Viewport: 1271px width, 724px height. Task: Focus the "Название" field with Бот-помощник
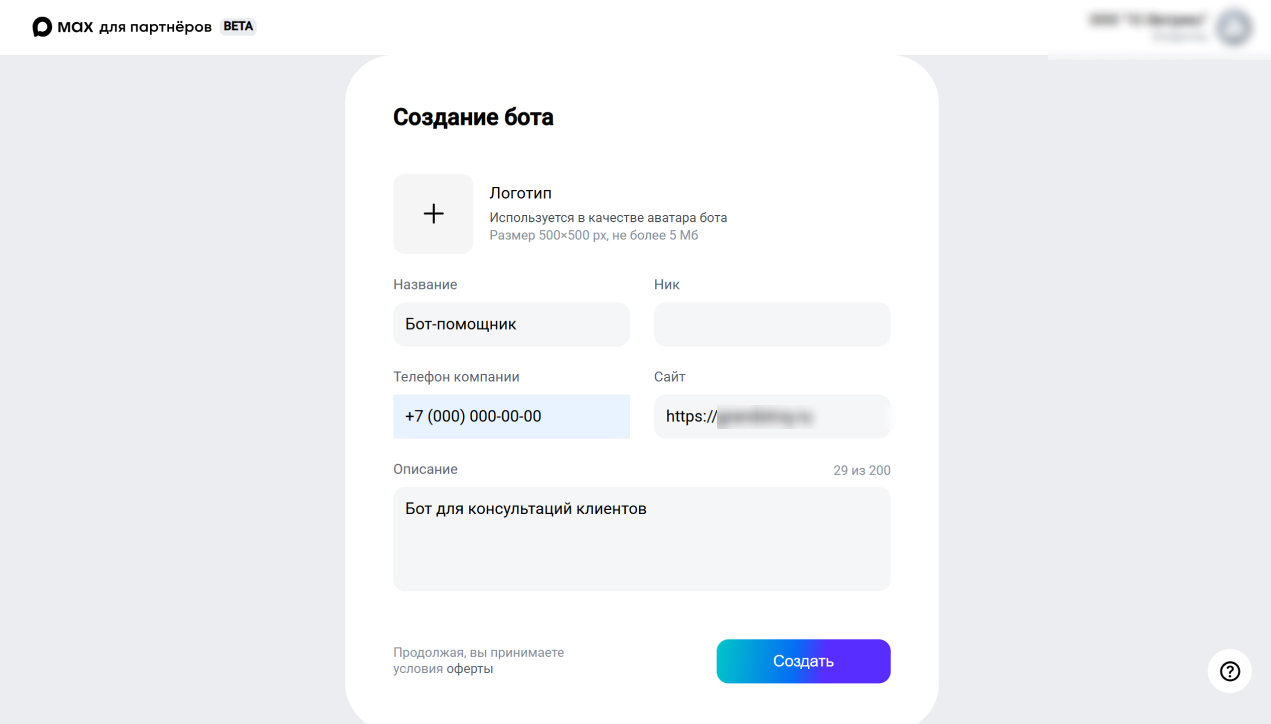[x=511, y=324]
